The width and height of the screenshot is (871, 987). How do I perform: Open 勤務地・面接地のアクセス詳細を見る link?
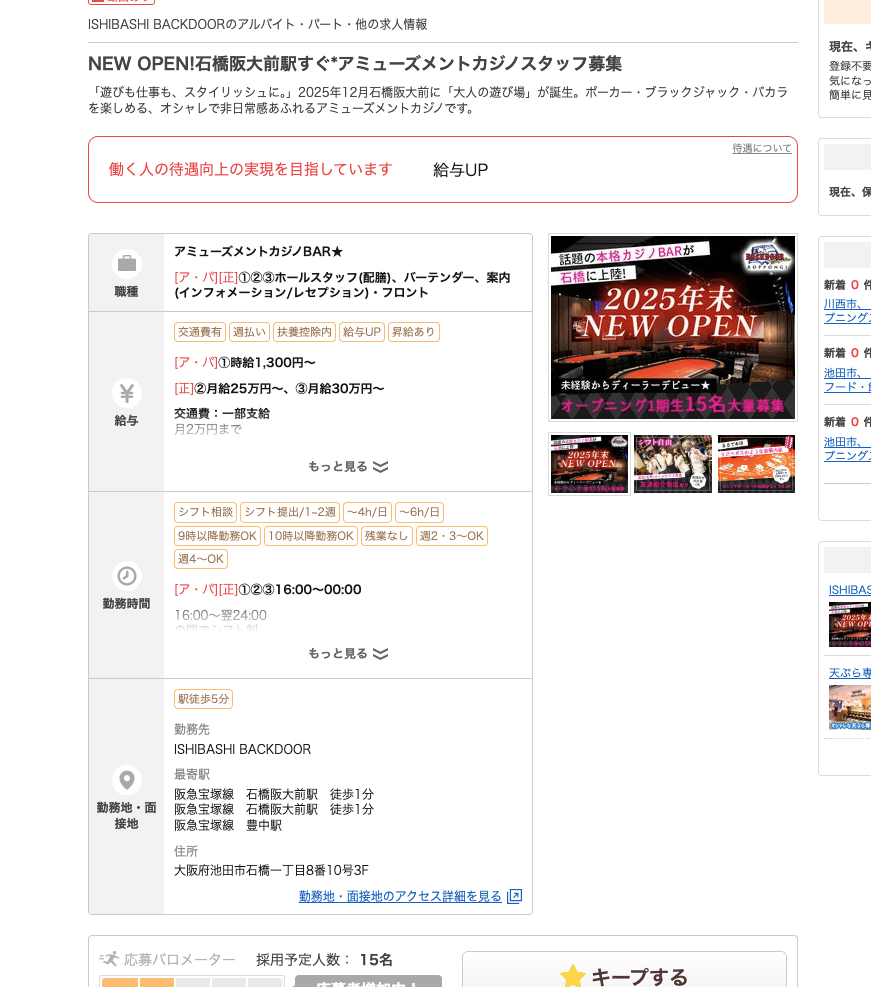[400, 896]
